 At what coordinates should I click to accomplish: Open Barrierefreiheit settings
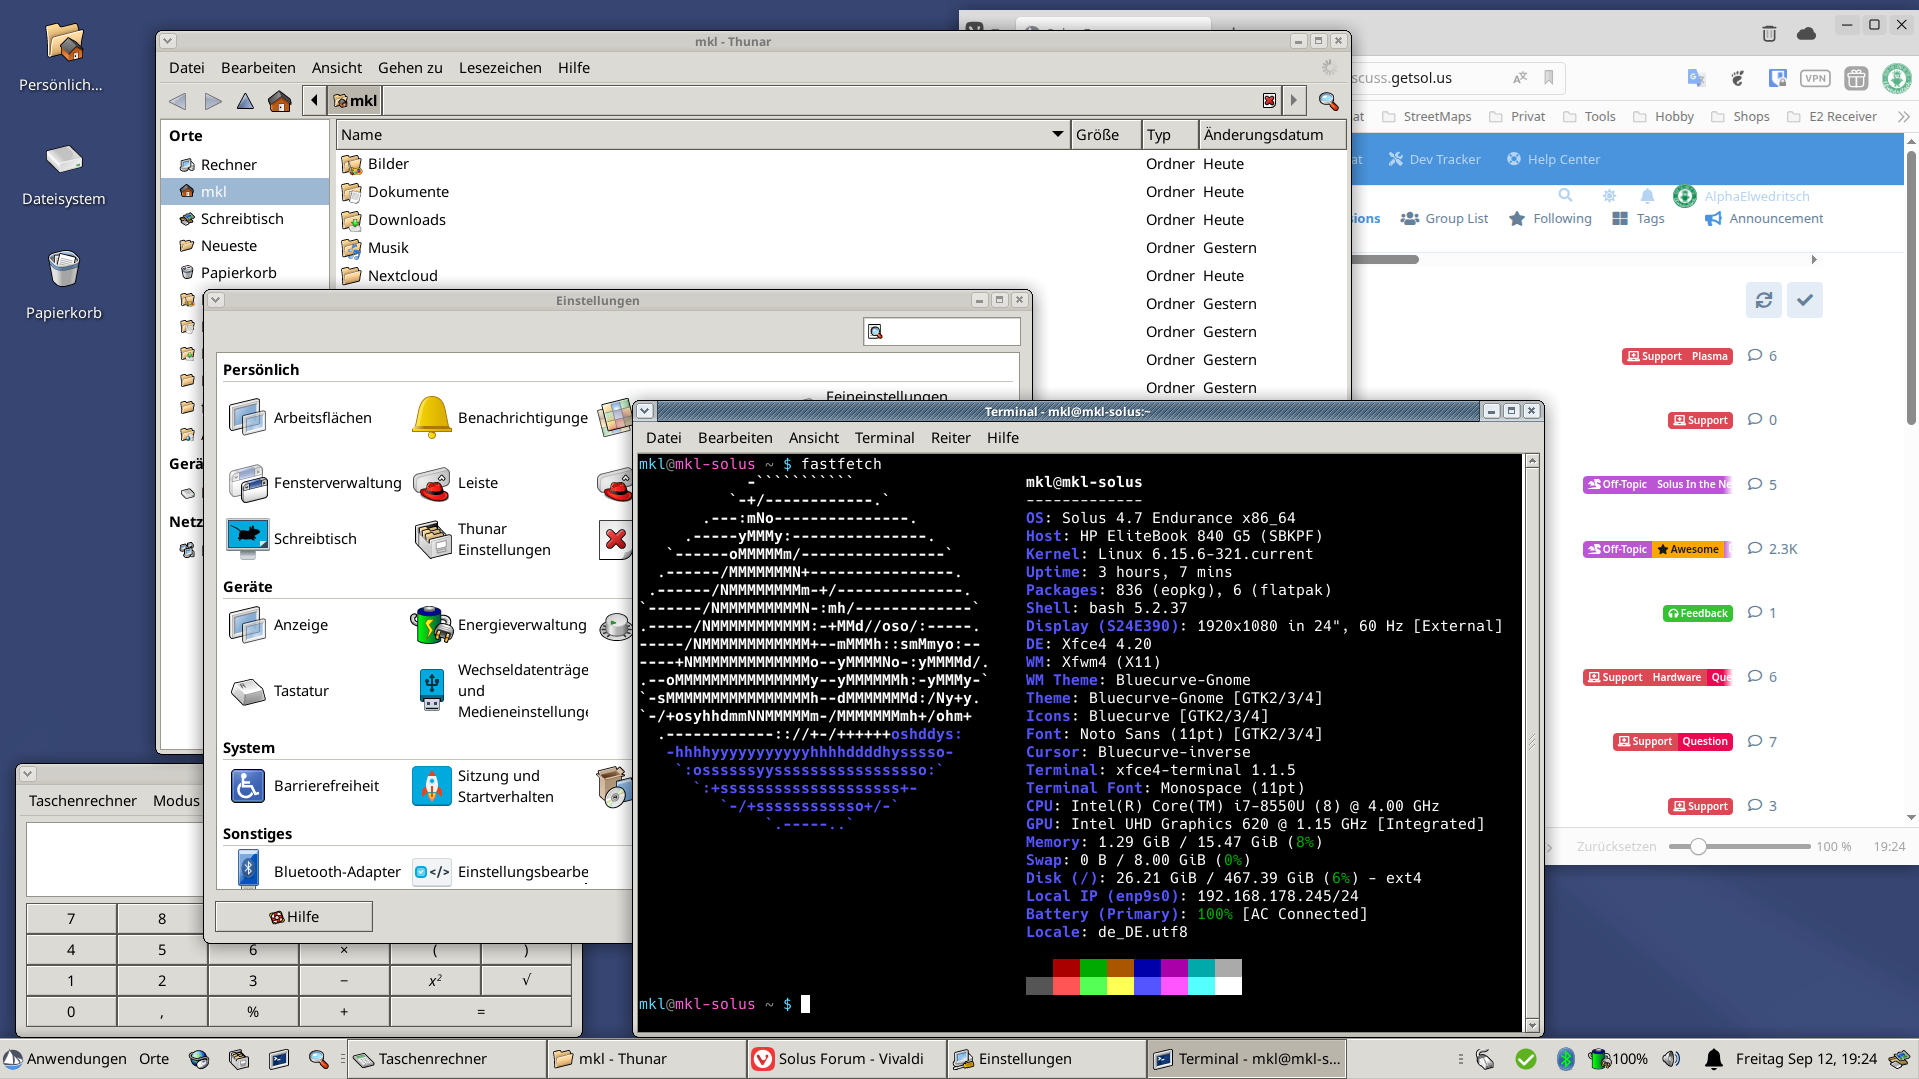pos(304,786)
